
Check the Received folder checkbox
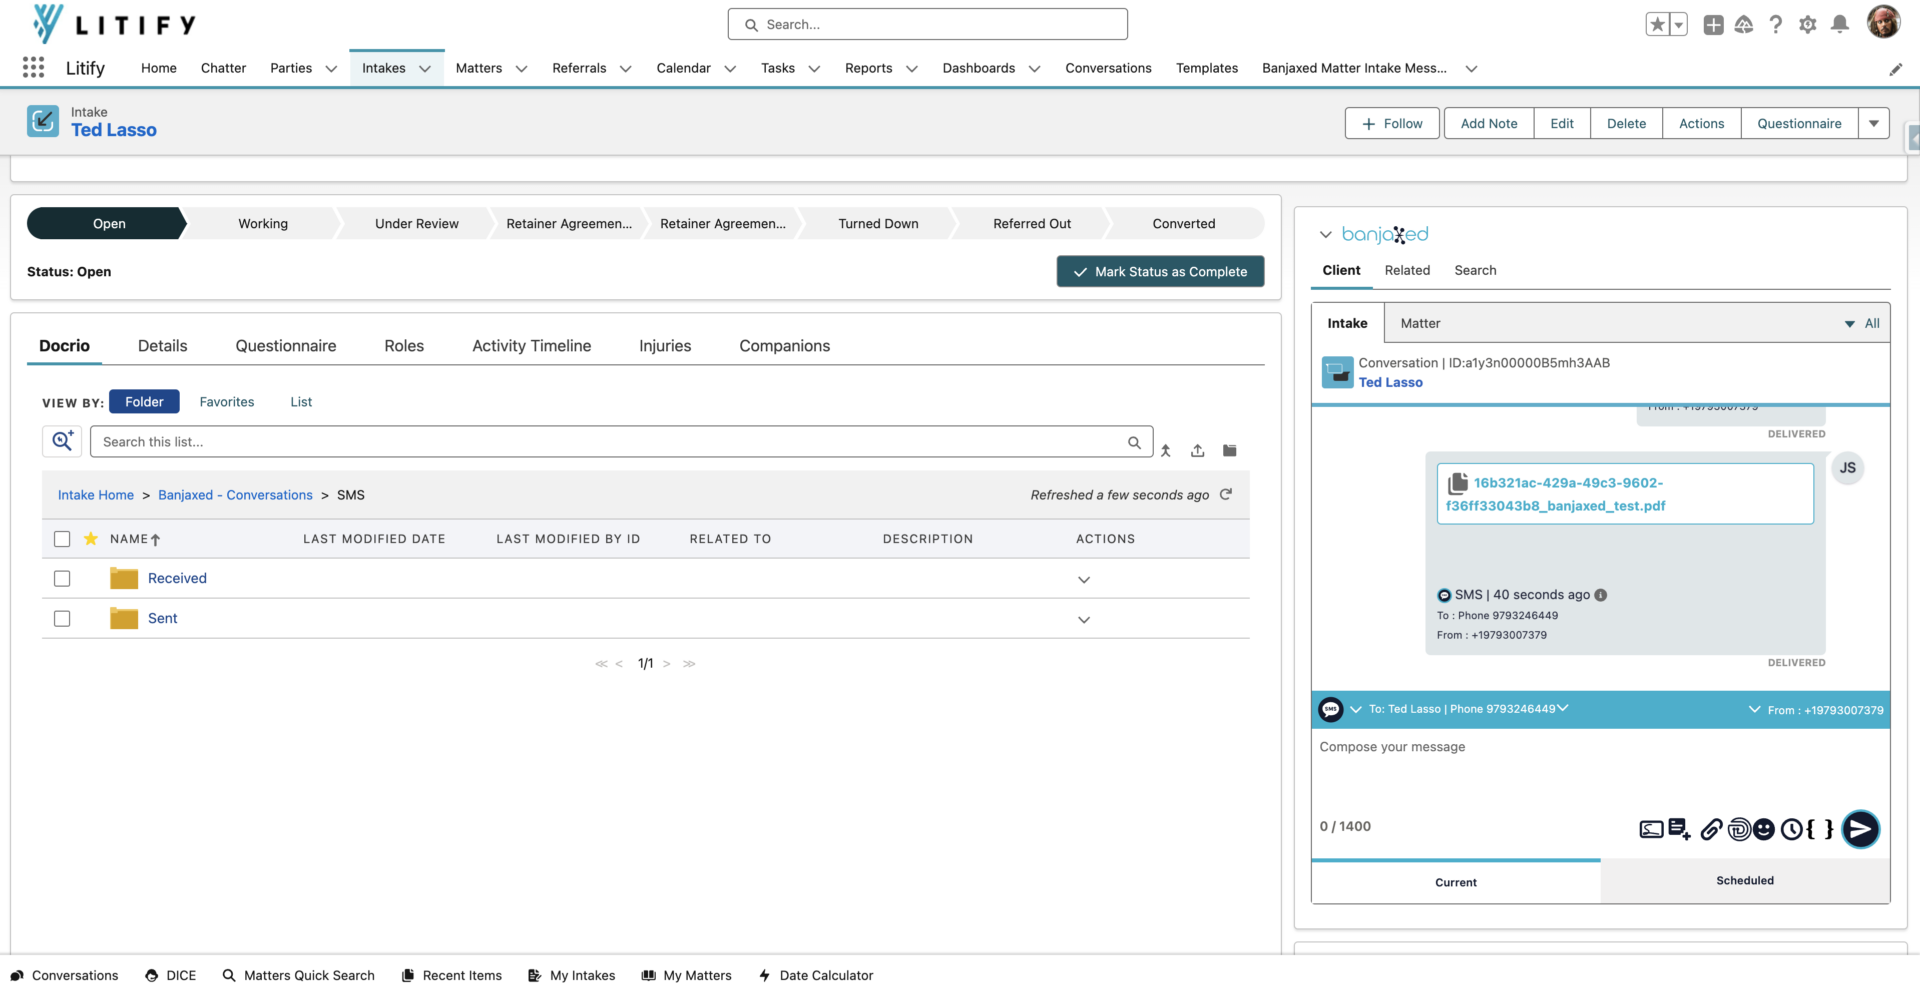pyautogui.click(x=62, y=578)
